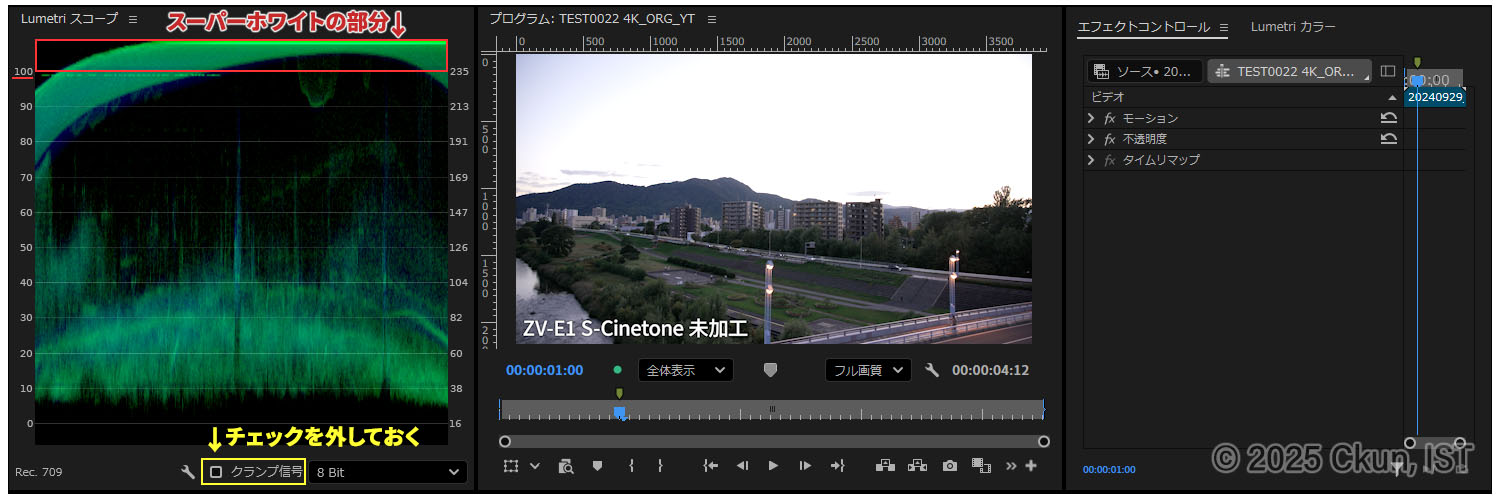Image resolution: width=1500 pixels, height=500 pixels.
Task: Toggle timeline view in effect controls
Action: 1387,71
